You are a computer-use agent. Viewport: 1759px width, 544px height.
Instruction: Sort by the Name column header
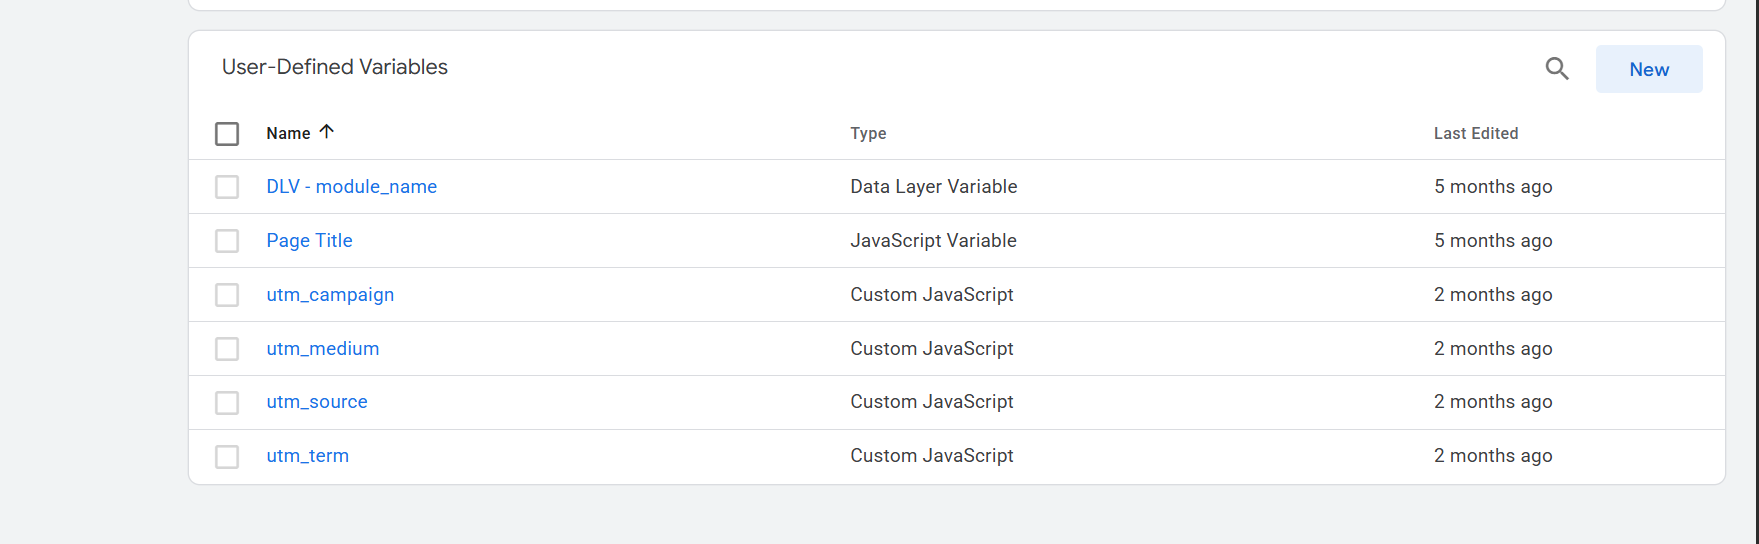pyautogui.click(x=288, y=133)
